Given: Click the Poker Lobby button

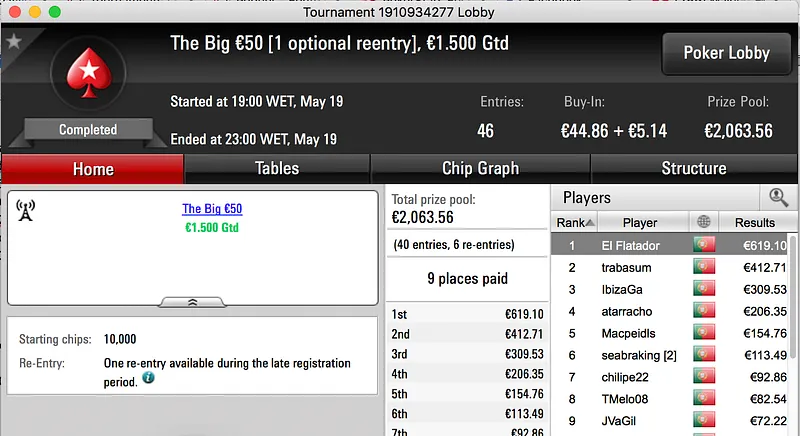Looking at the screenshot, I should (725, 53).
